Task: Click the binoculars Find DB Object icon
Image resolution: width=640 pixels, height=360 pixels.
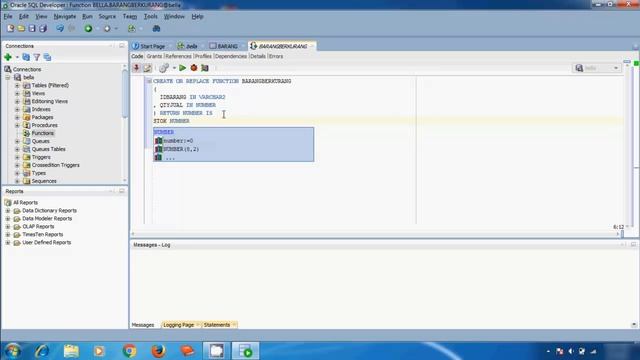Action: [156, 29]
